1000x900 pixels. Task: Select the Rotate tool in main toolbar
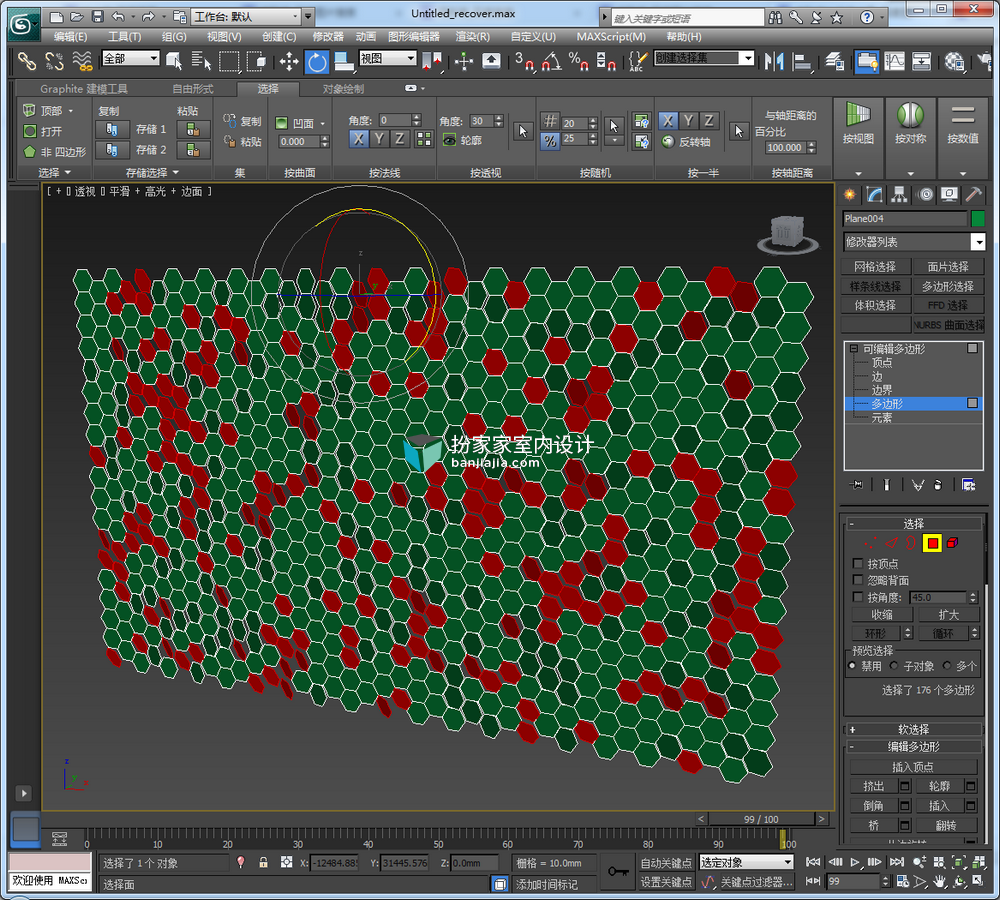click(x=317, y=62)
